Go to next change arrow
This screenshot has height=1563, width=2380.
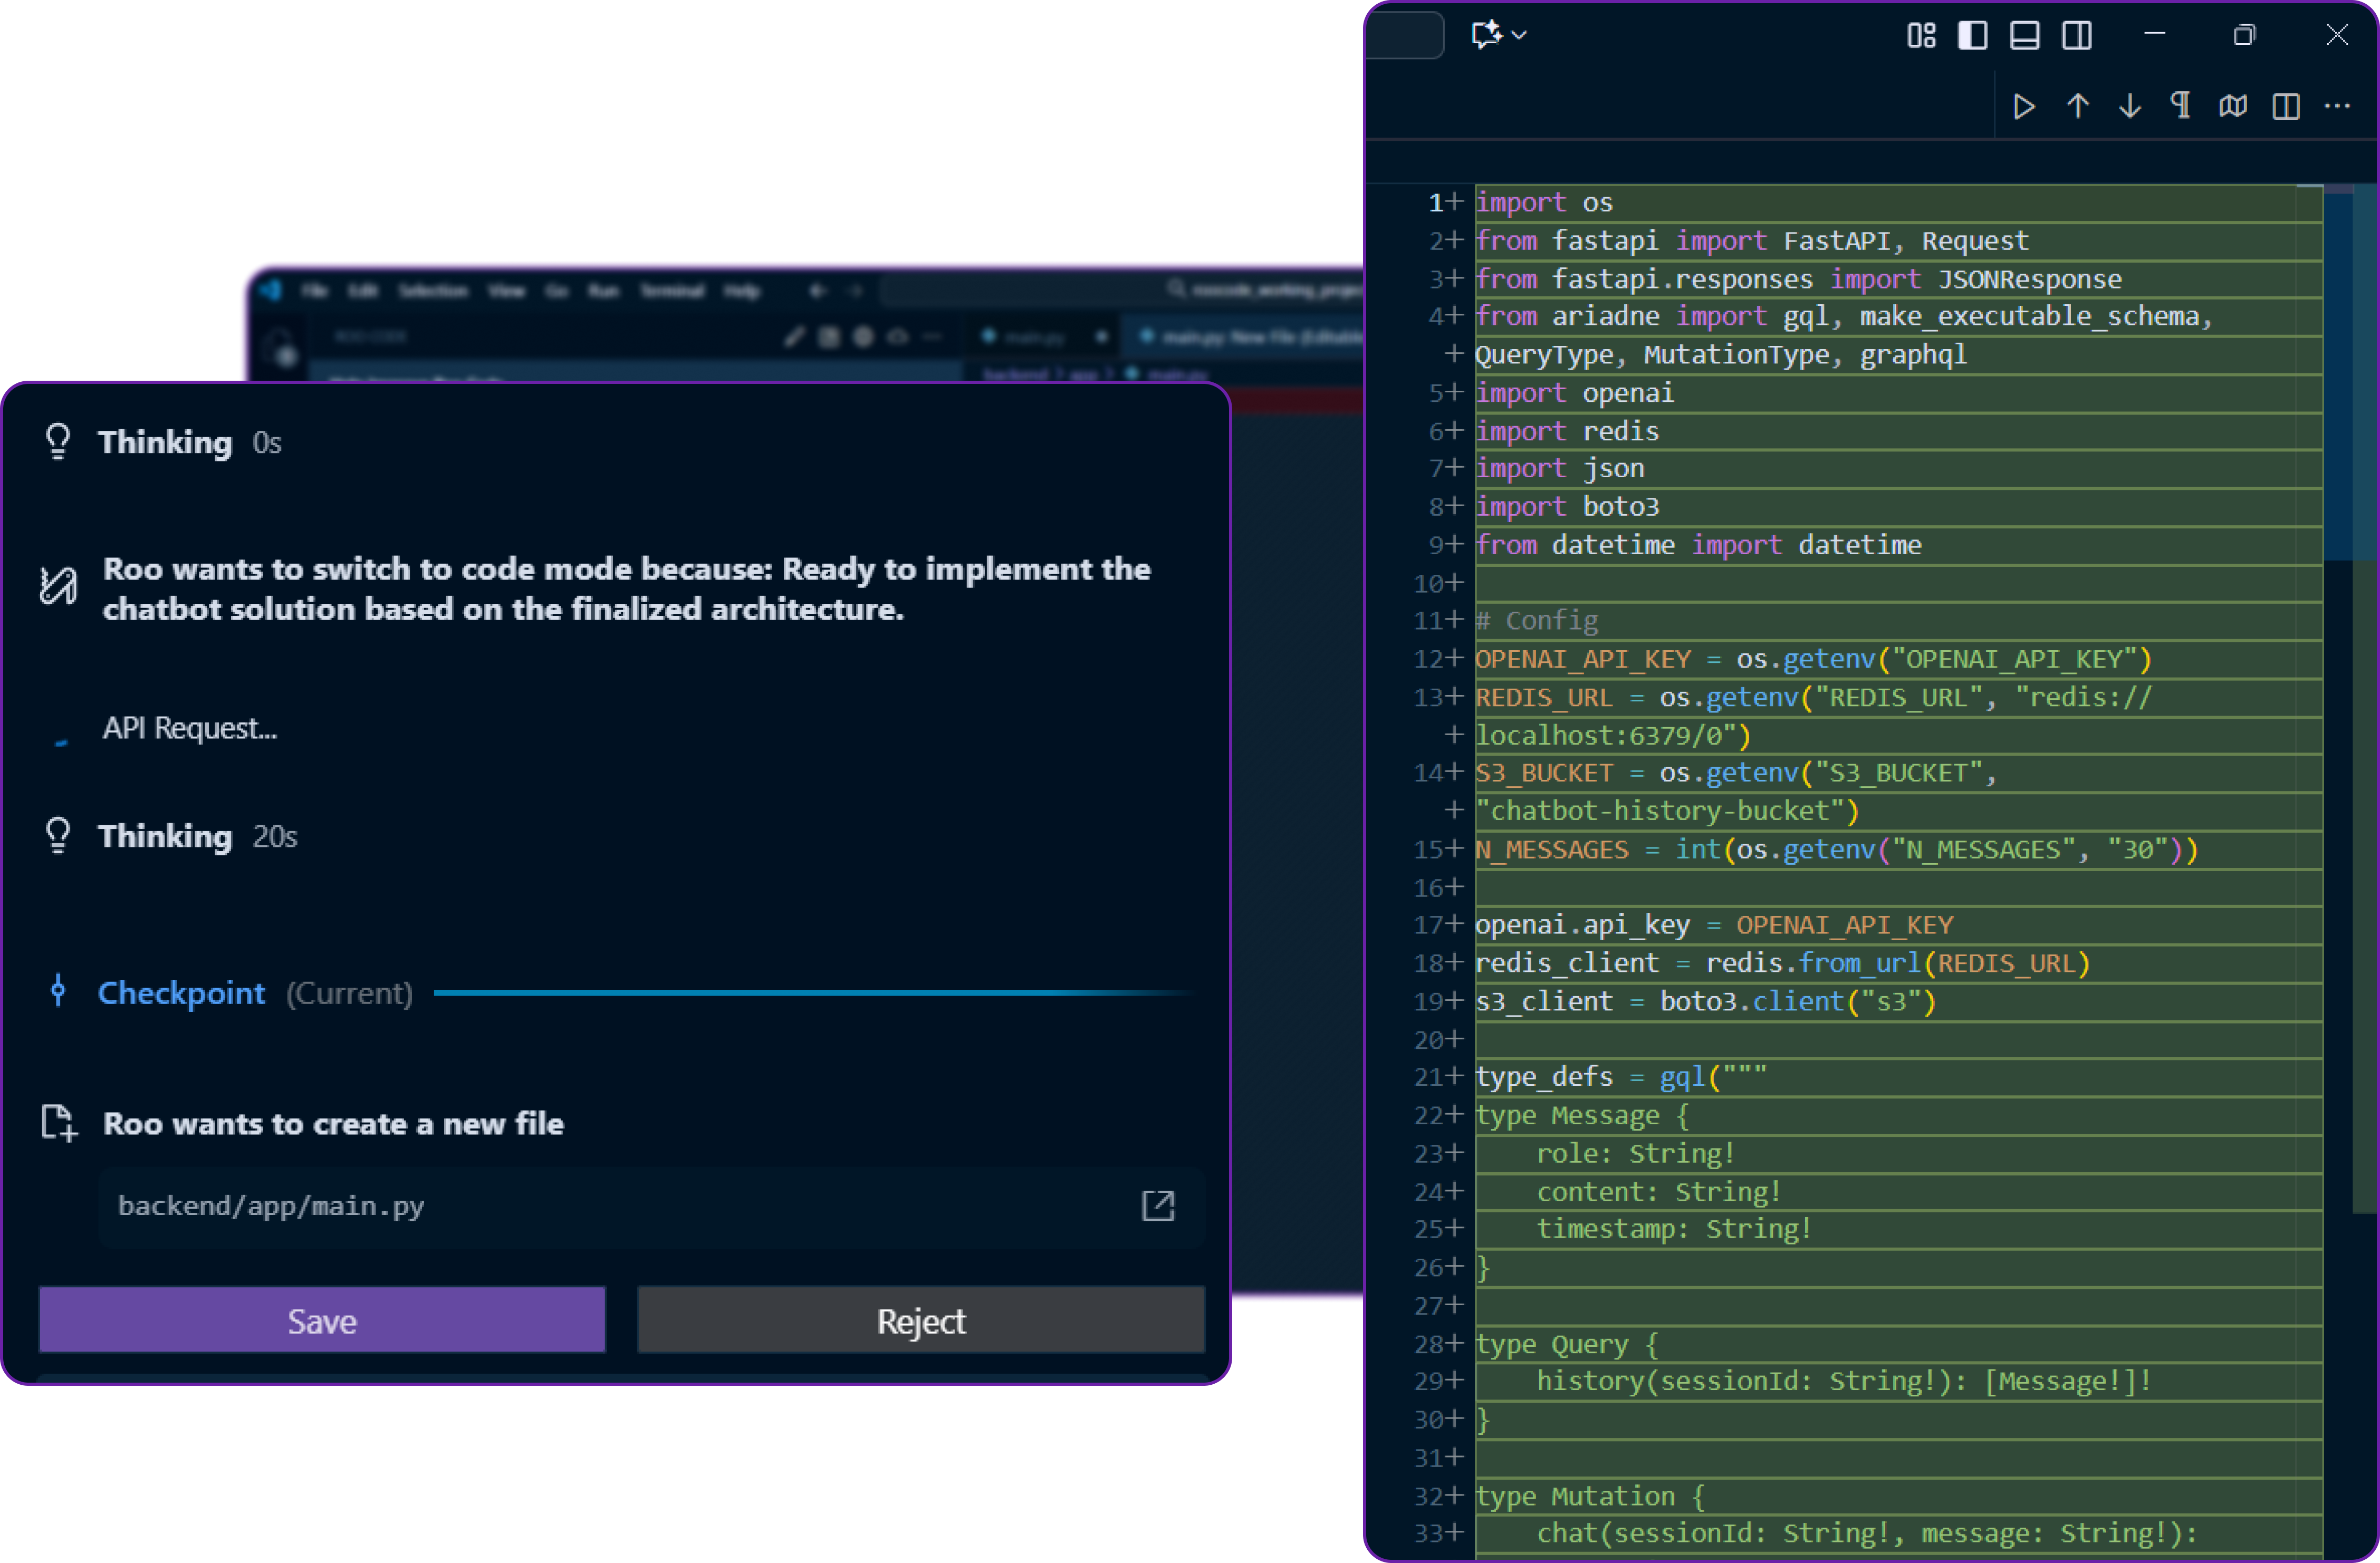pos(2129,106)
